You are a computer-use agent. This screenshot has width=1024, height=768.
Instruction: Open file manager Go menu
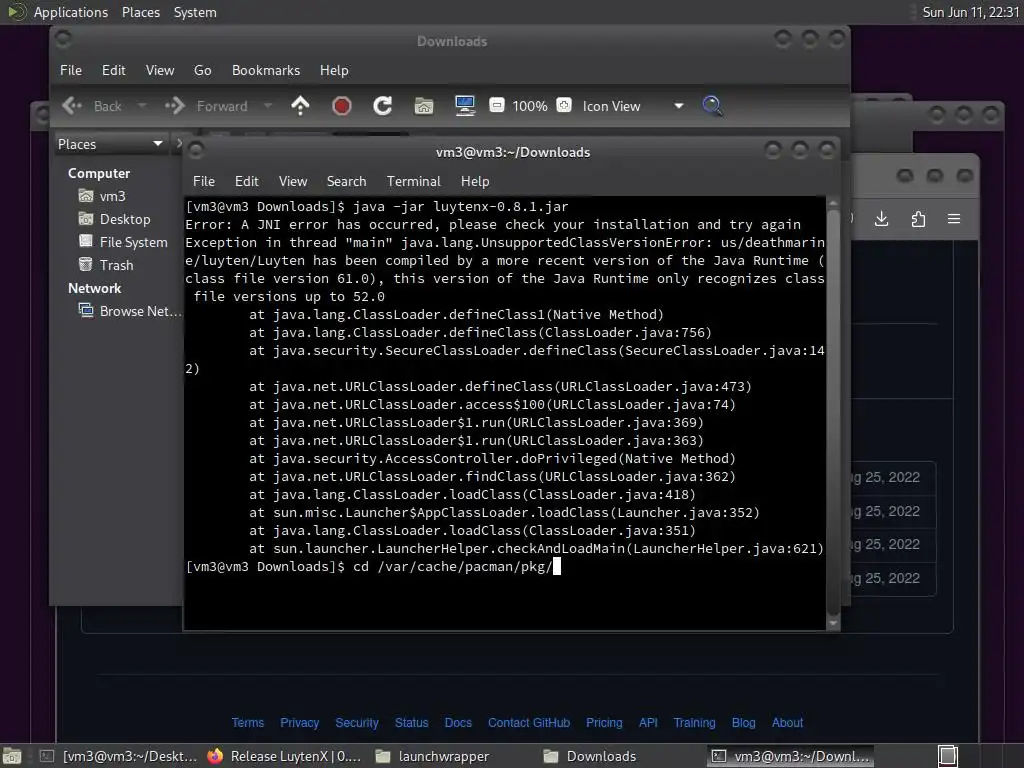point(202,71)
